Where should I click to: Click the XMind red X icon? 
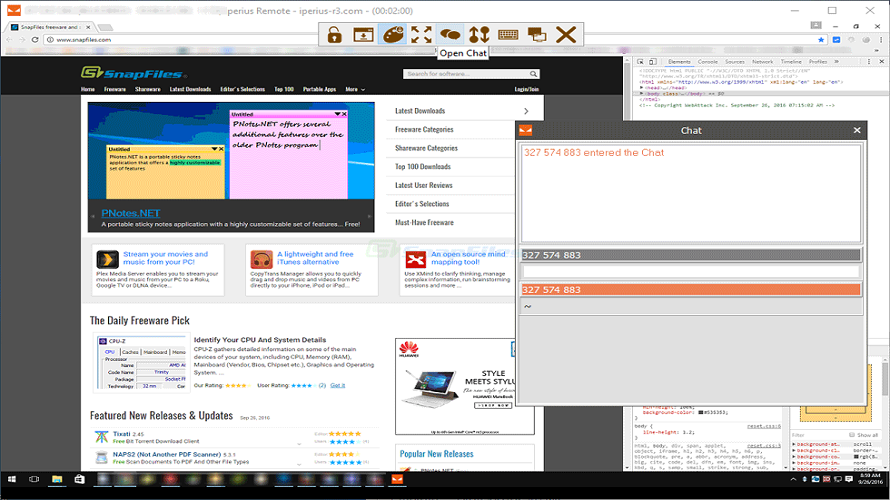point(415,259)
